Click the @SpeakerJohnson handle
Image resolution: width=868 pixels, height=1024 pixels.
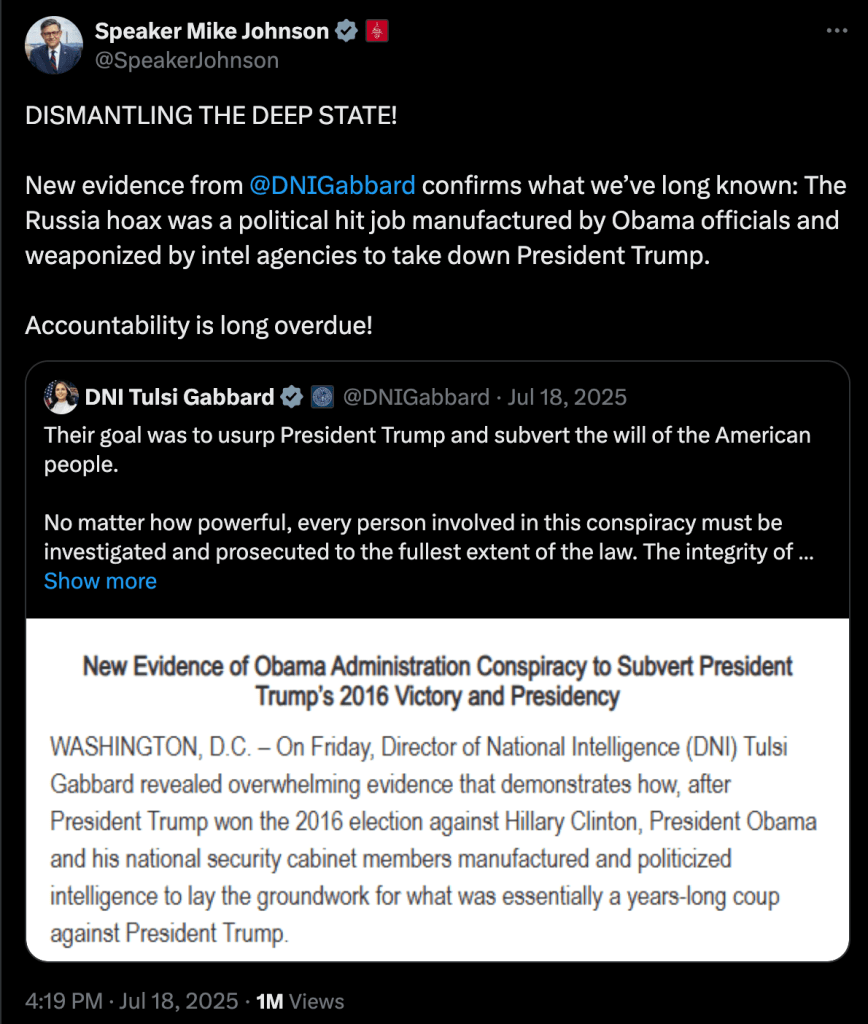tap(187, 60)
